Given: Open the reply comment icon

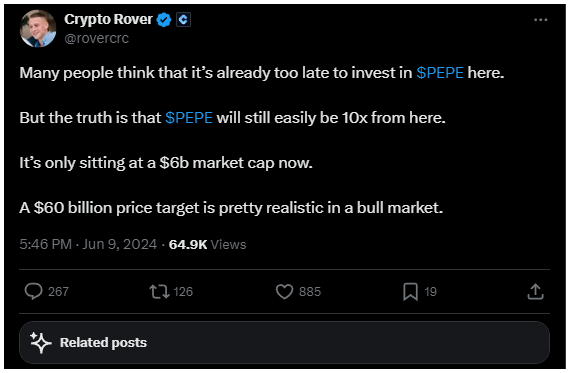Looking at the screenshot, I should click(x=33, y=292).
